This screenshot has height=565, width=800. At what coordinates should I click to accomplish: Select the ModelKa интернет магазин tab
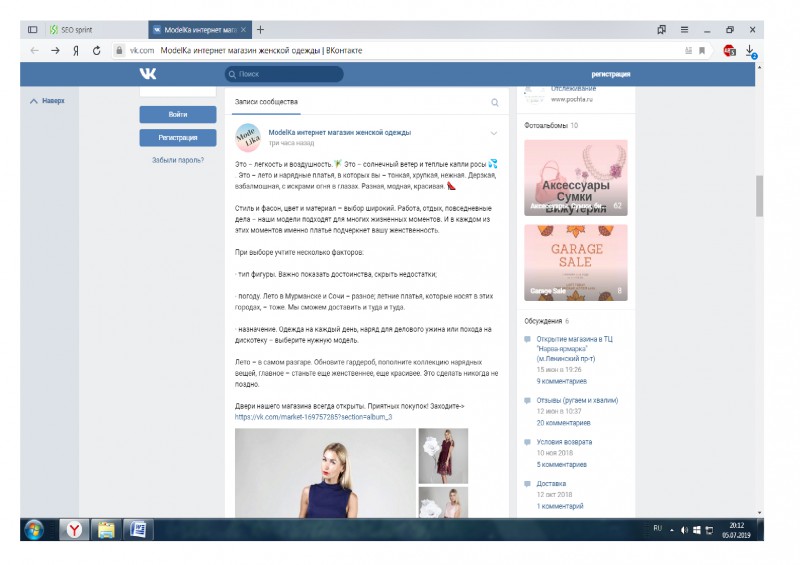point(200,30)
